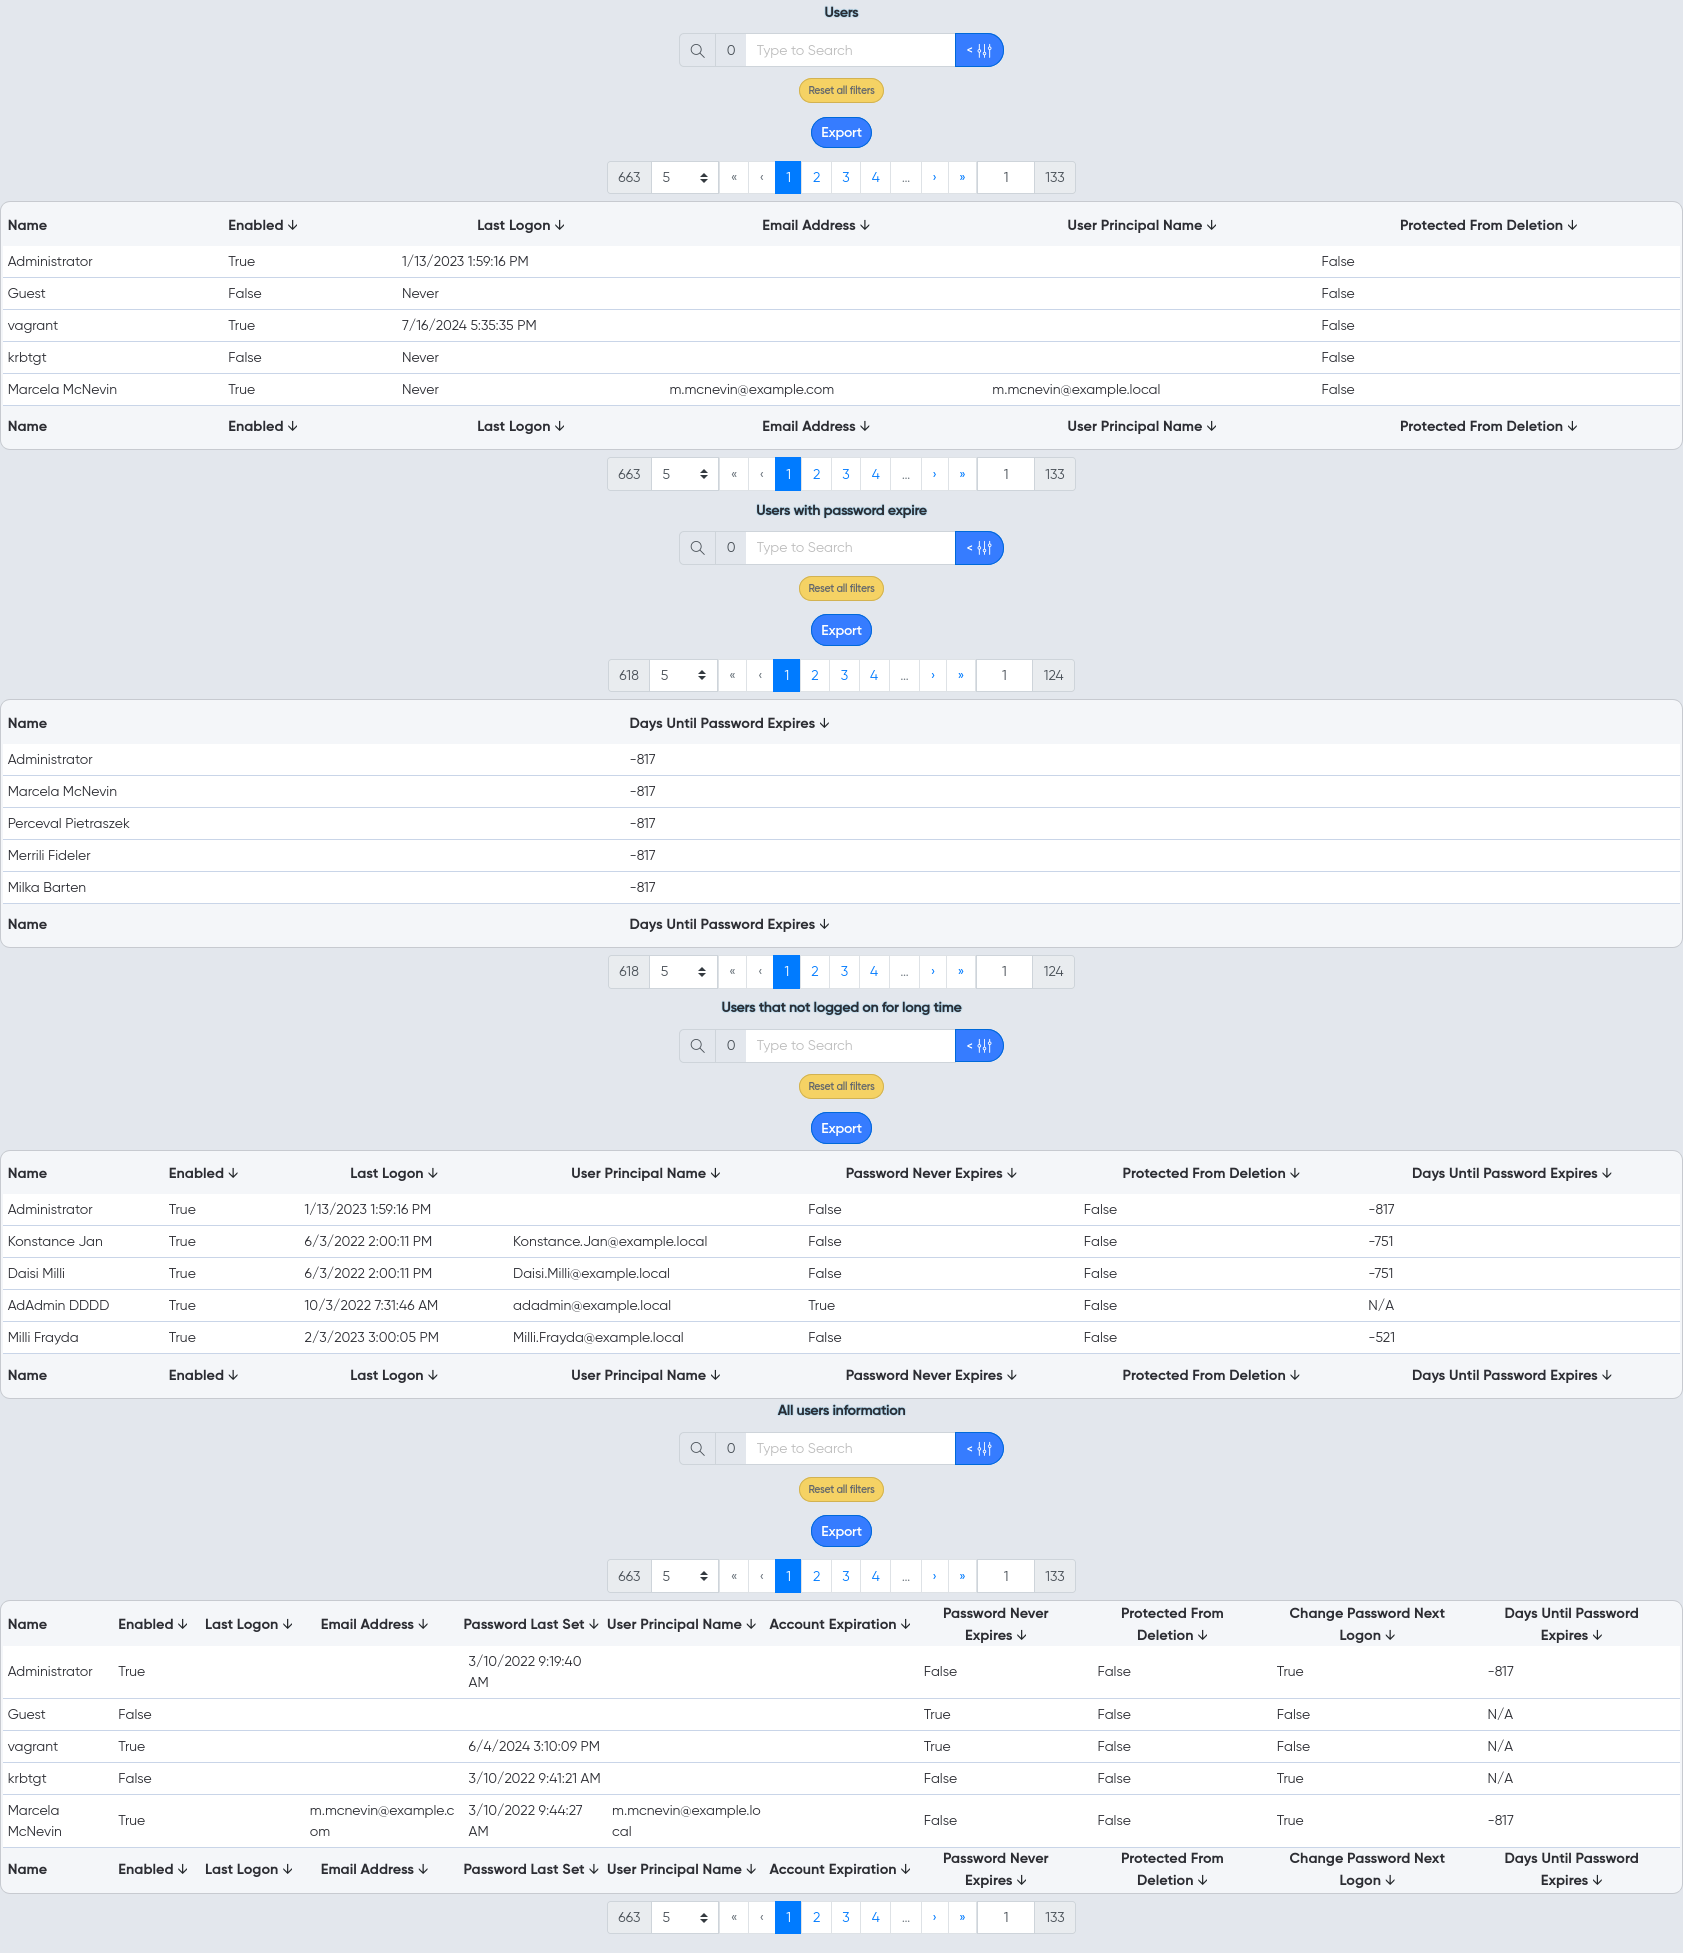Go to last page in Users top pagination
The image size is (1683, 1953).
[x=962, y=177]
